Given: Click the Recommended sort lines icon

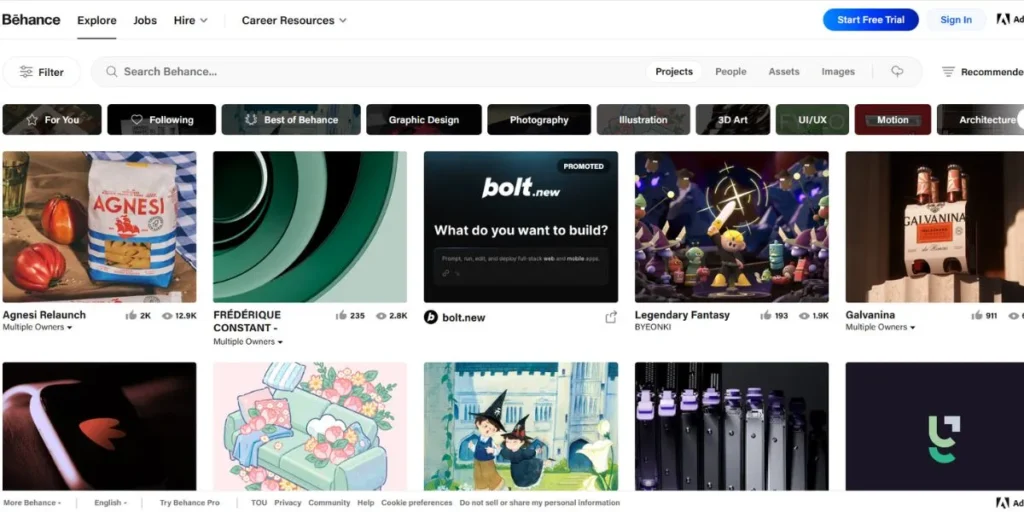Looking at the screenshot, I should click(948, 72).
